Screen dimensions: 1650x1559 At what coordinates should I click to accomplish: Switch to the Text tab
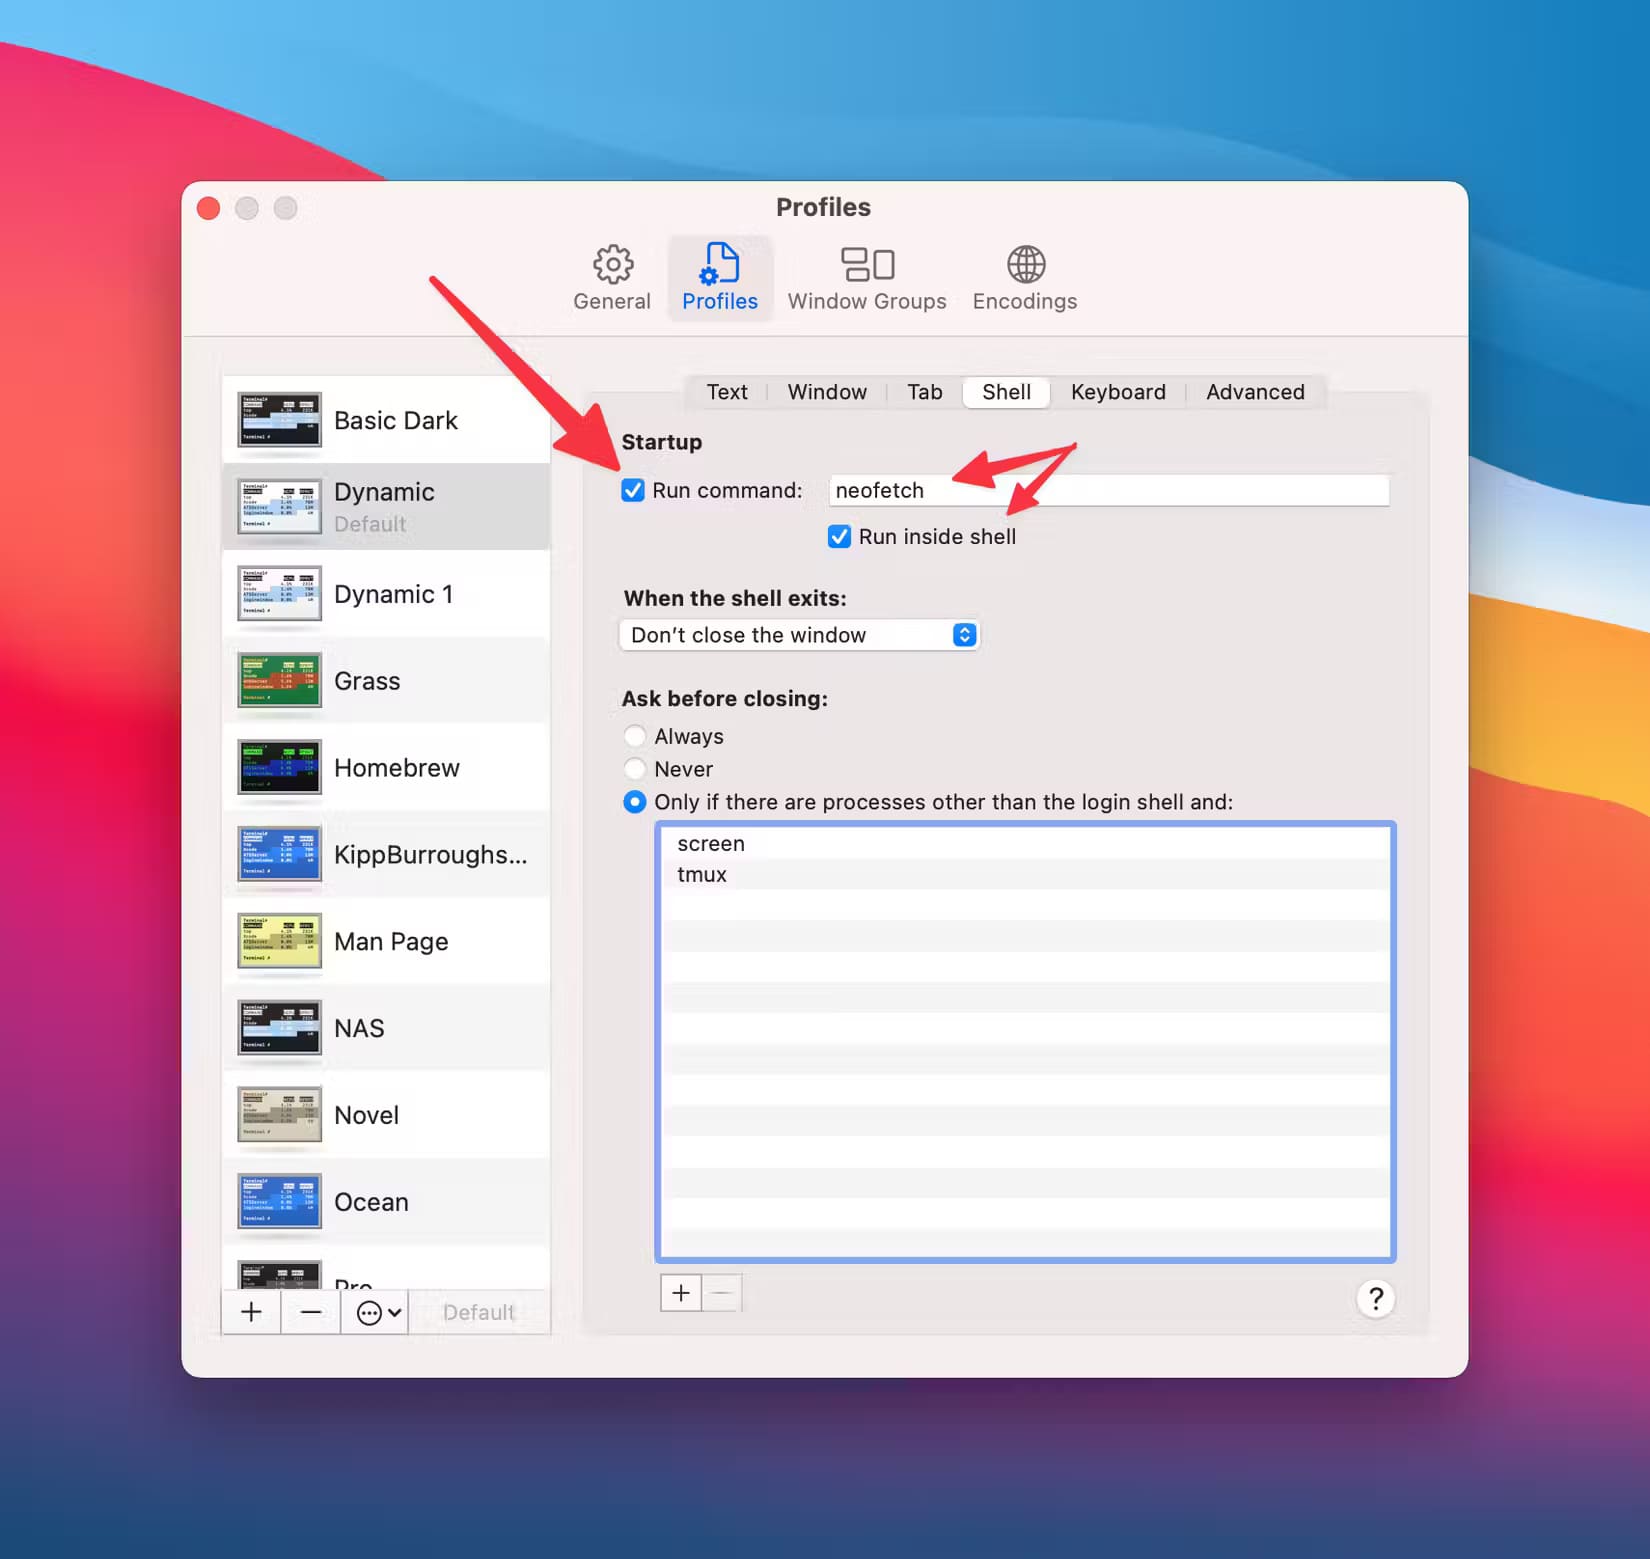(x=727, y=392)
